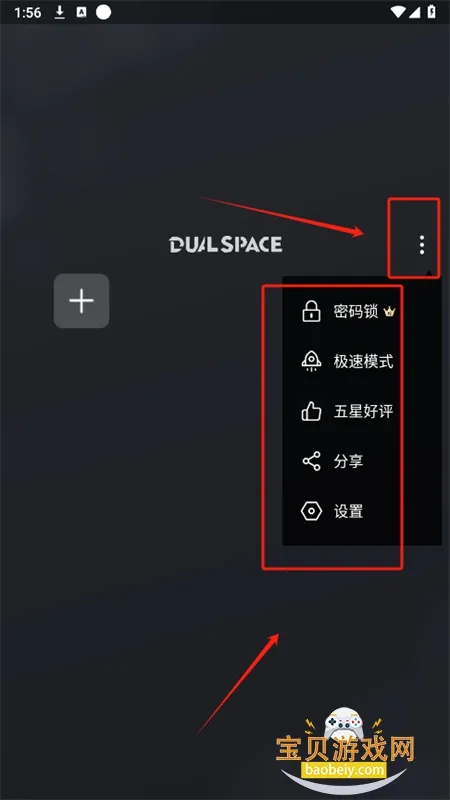Tap the battery charging status icon
Image resolution: width=450 pixels, height=800 pixels.
click(432, 12)
